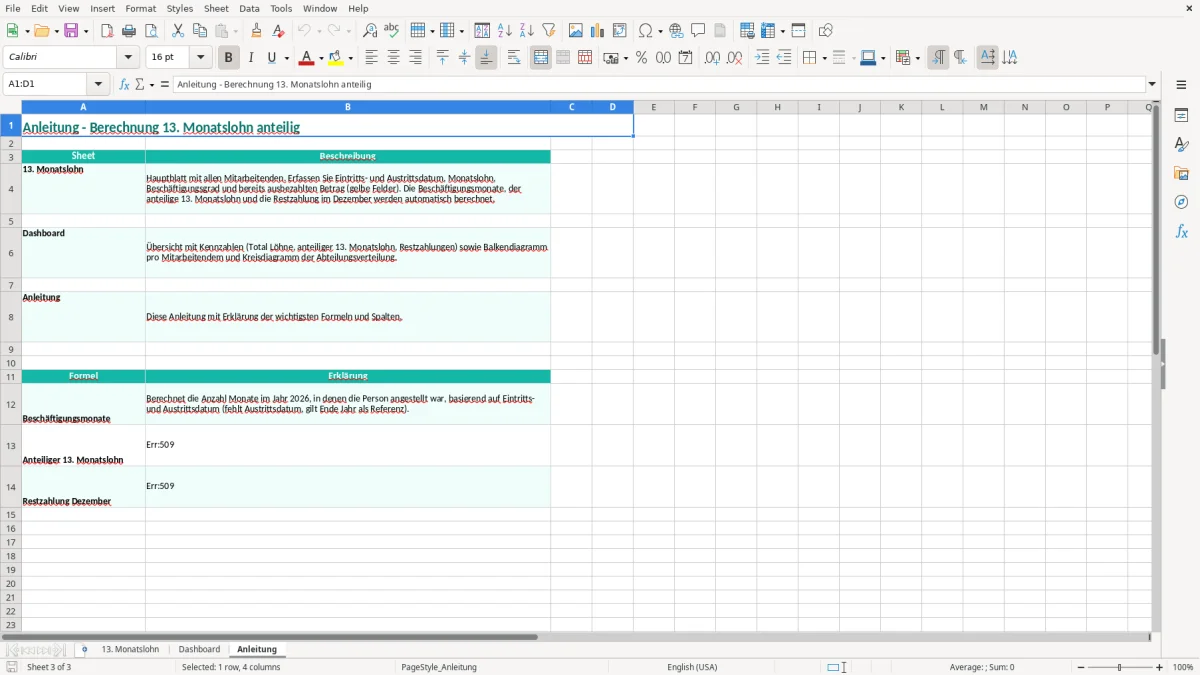The image size is (1200, 675).
Task: Format as percent
Action: pos(642,58)
